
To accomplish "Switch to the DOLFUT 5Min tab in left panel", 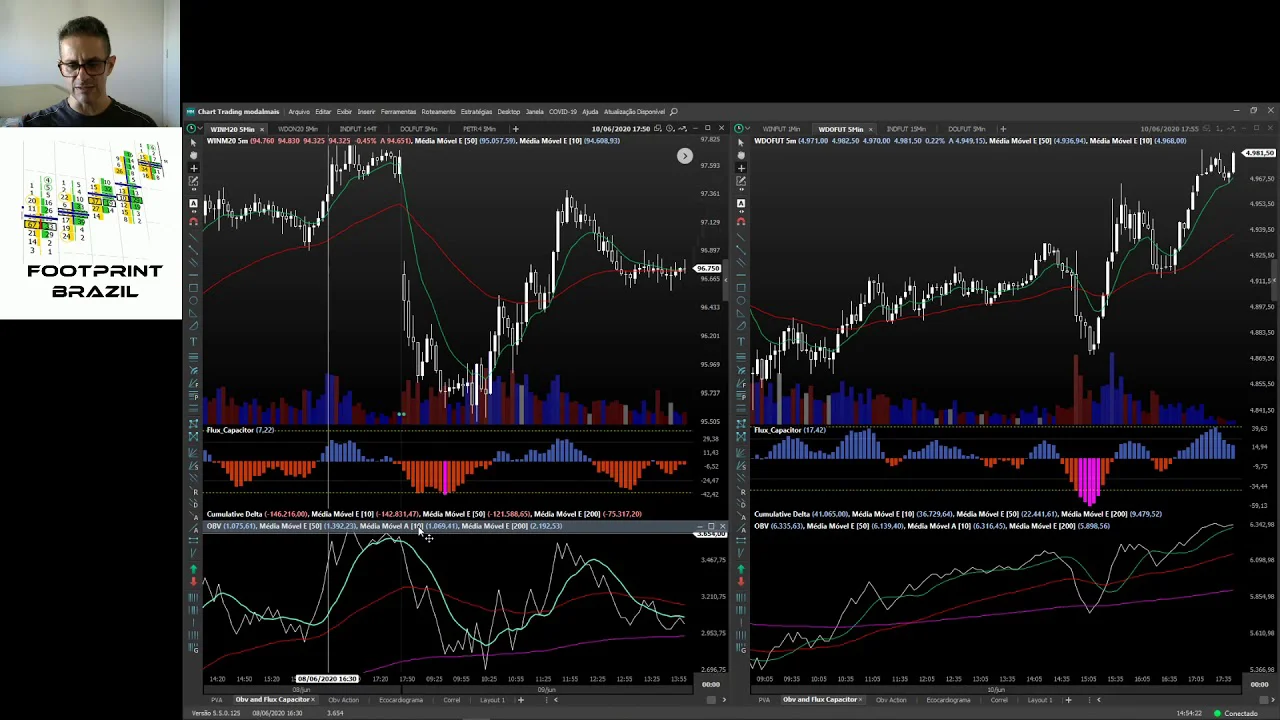I will (x=418, y=129).
